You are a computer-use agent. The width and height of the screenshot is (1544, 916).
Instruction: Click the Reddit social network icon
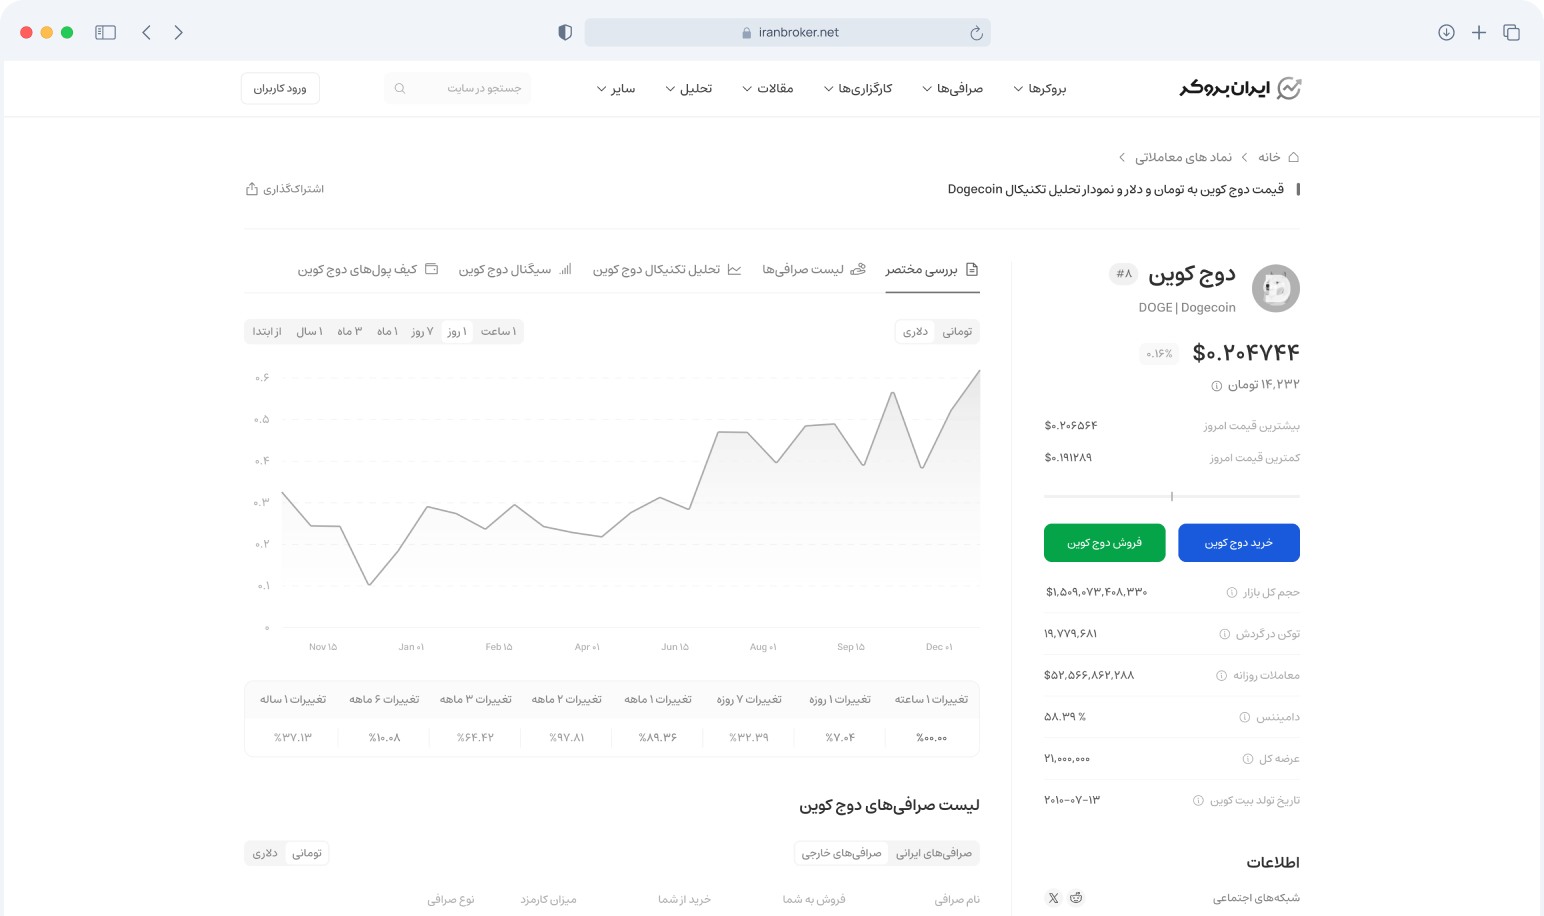(x=1076, y=898)
